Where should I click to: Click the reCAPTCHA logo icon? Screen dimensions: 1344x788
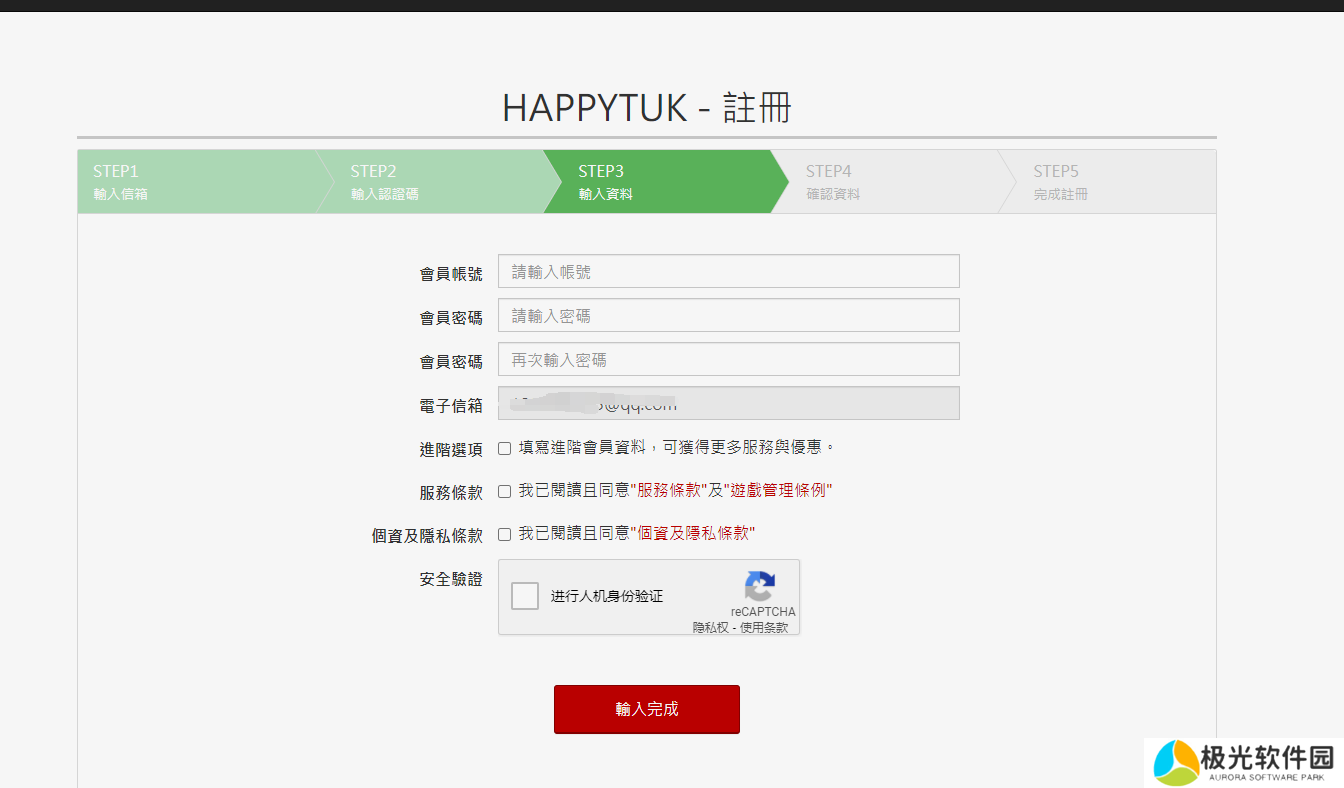[x=760, y=586]
